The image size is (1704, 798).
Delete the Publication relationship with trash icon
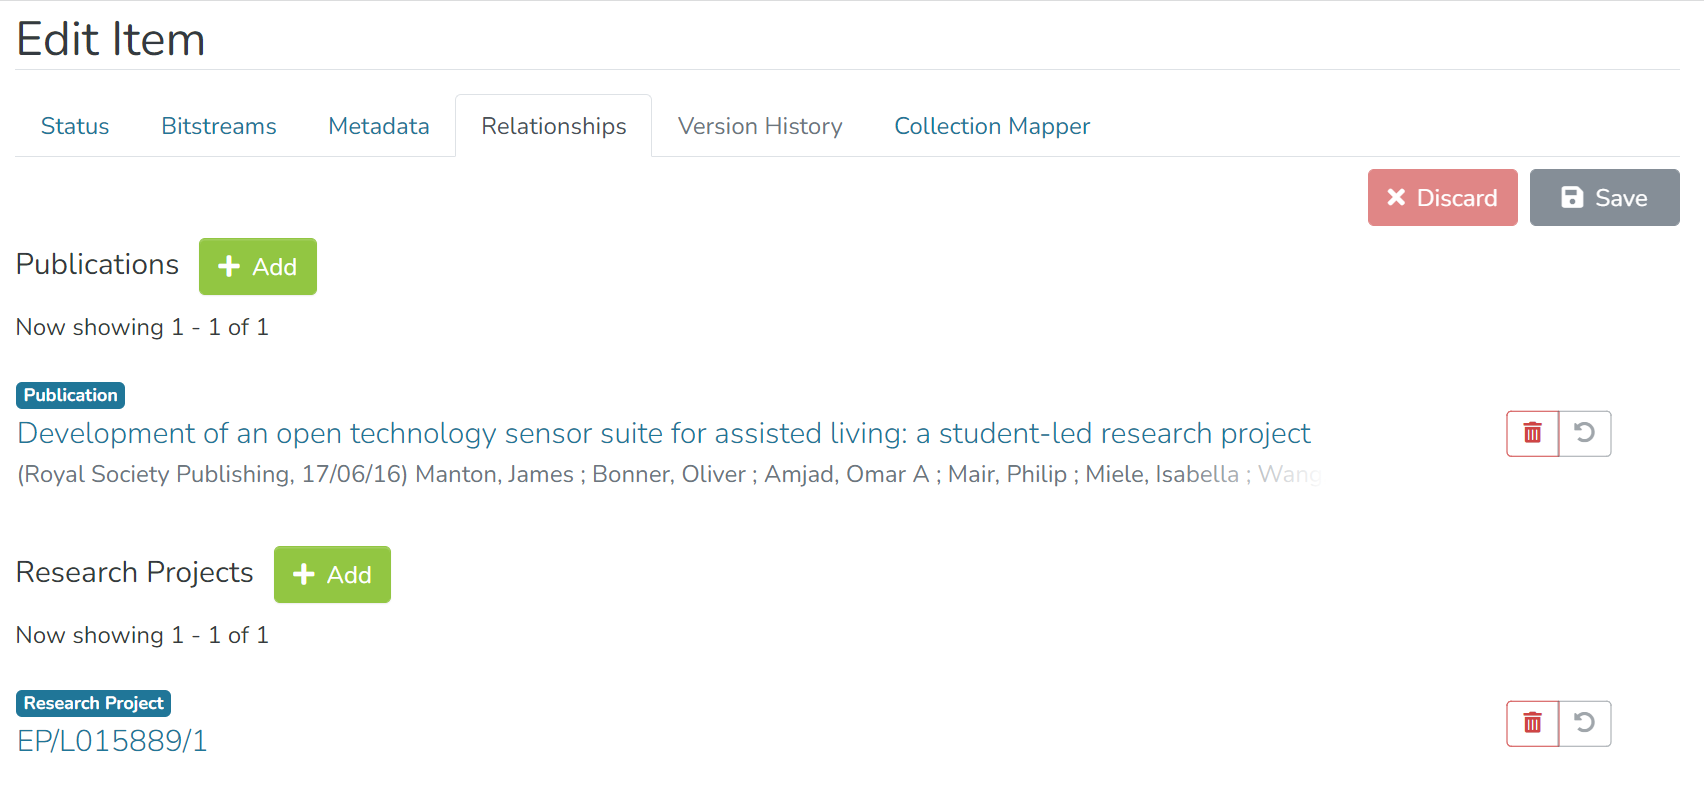click(1532, 433)
